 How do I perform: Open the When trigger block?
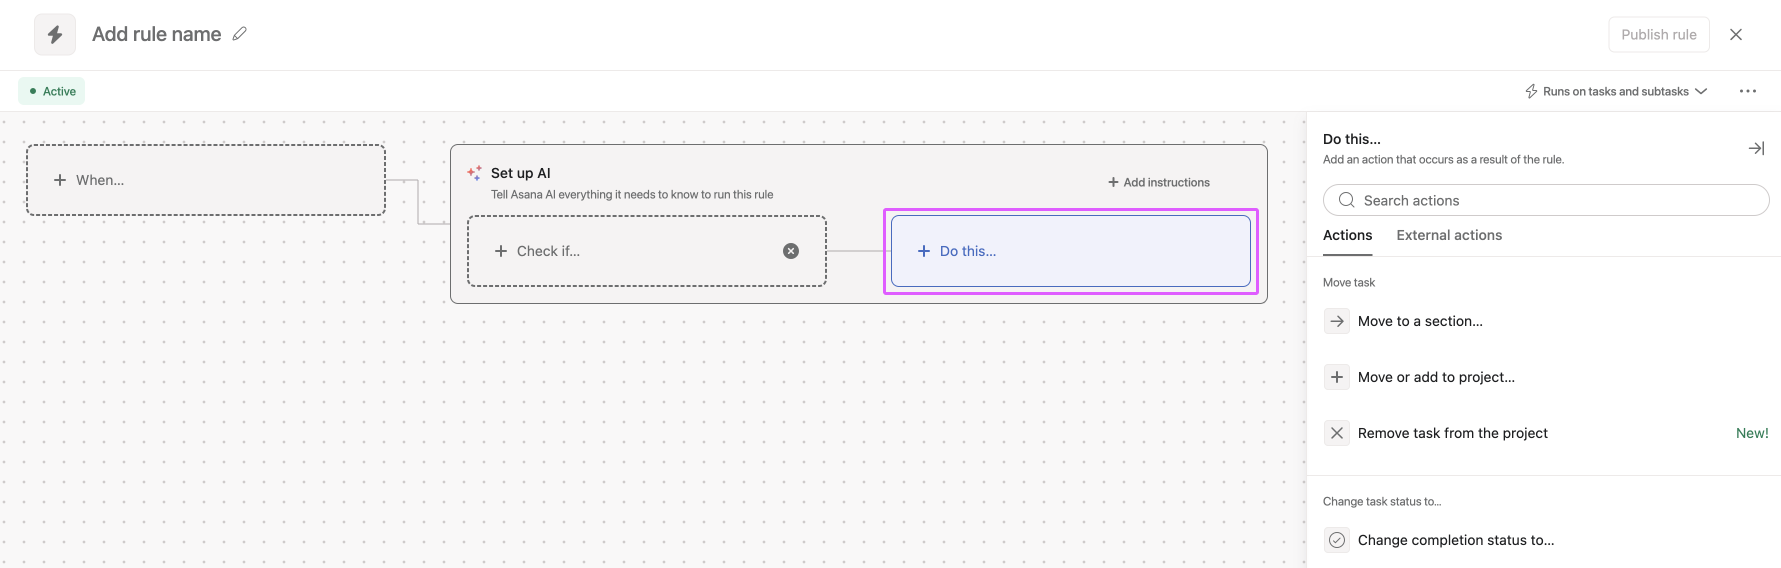click(x=206, y=180)
